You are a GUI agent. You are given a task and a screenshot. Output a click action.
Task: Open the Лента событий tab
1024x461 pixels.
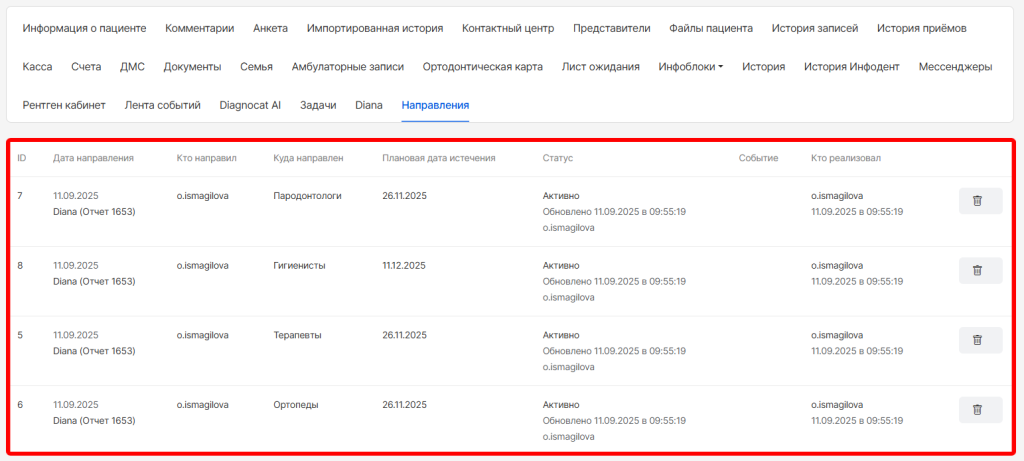pyautogui.click(x=163, y=105)
